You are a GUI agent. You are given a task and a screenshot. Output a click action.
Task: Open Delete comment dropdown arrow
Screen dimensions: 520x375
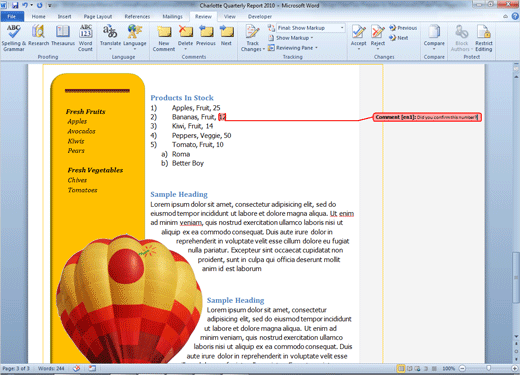click(x=185, y=49)
